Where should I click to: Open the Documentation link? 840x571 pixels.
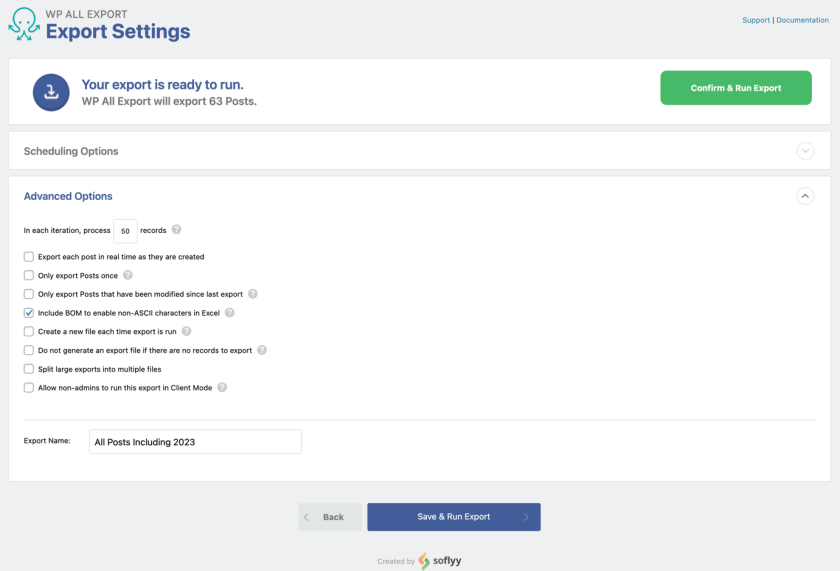pos(803,20)
